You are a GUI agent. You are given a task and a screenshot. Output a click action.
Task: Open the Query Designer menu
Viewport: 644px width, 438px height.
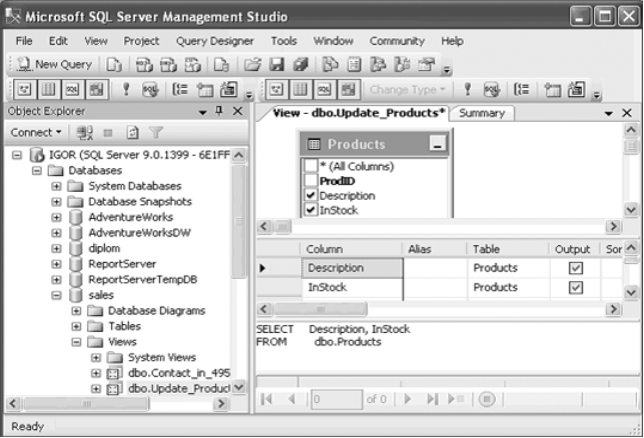click(x=215, y=41)
